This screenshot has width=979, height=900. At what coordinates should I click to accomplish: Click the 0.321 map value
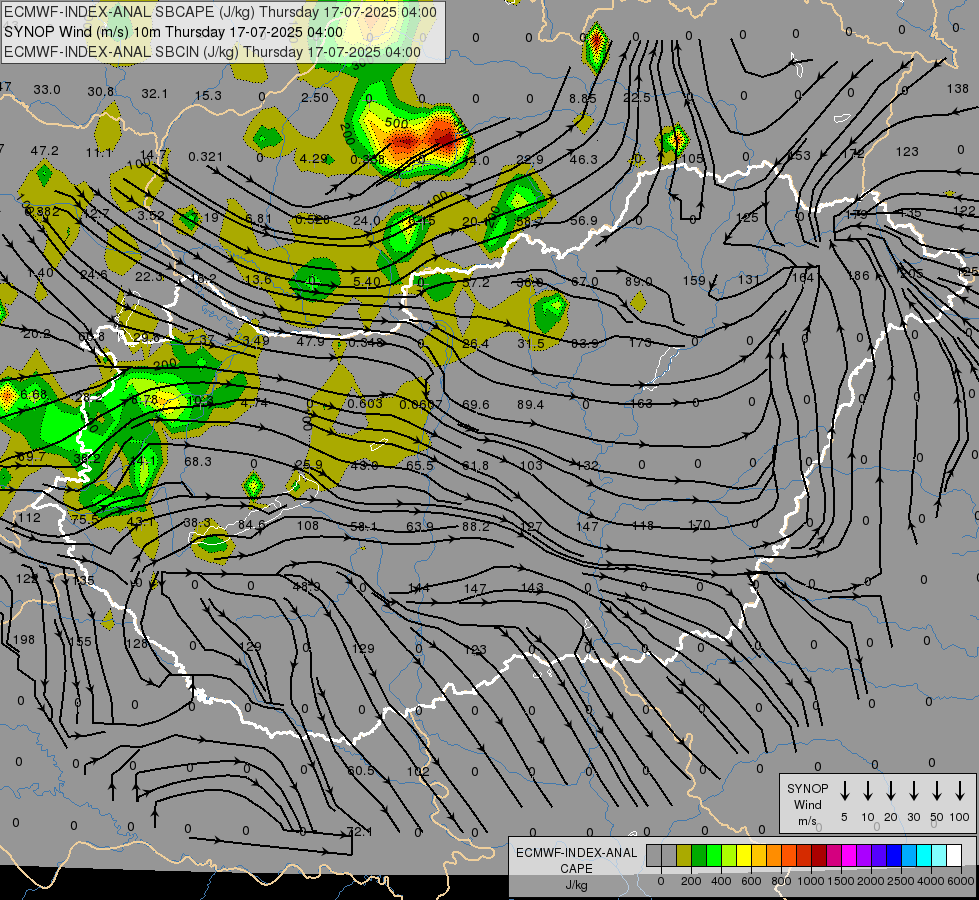(205, 157)
